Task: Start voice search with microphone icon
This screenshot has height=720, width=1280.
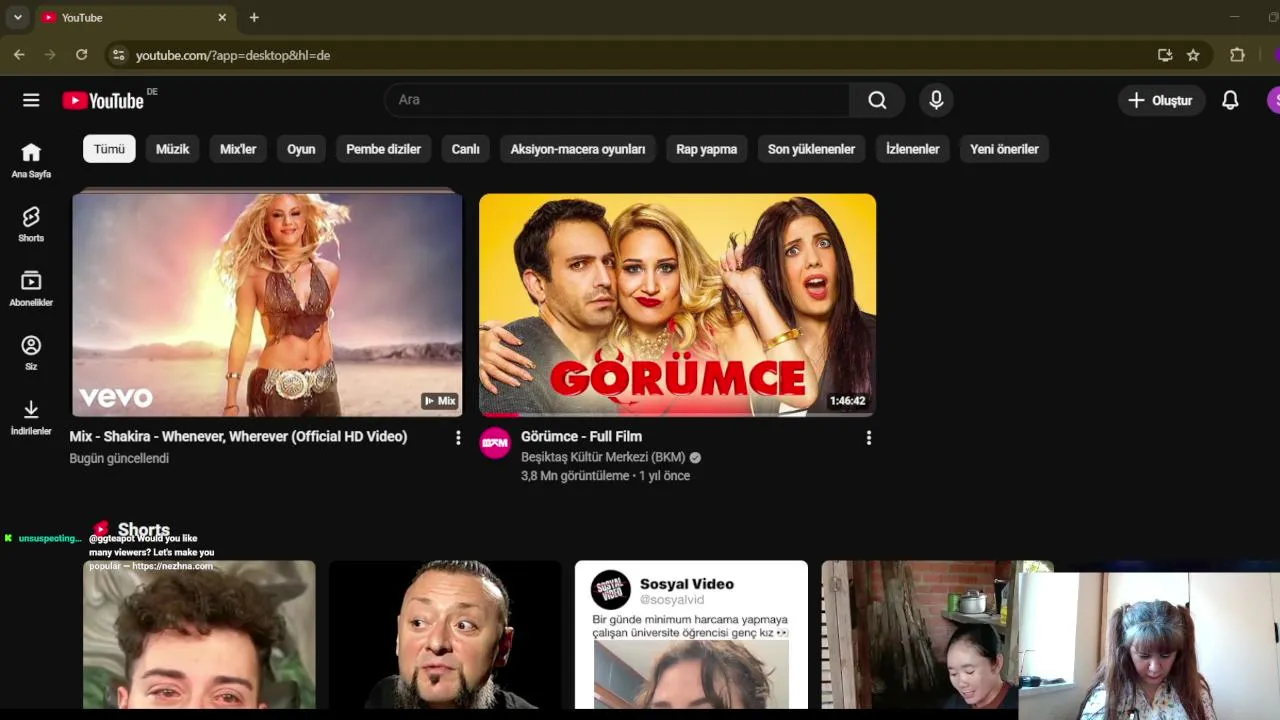Action: 936,100
